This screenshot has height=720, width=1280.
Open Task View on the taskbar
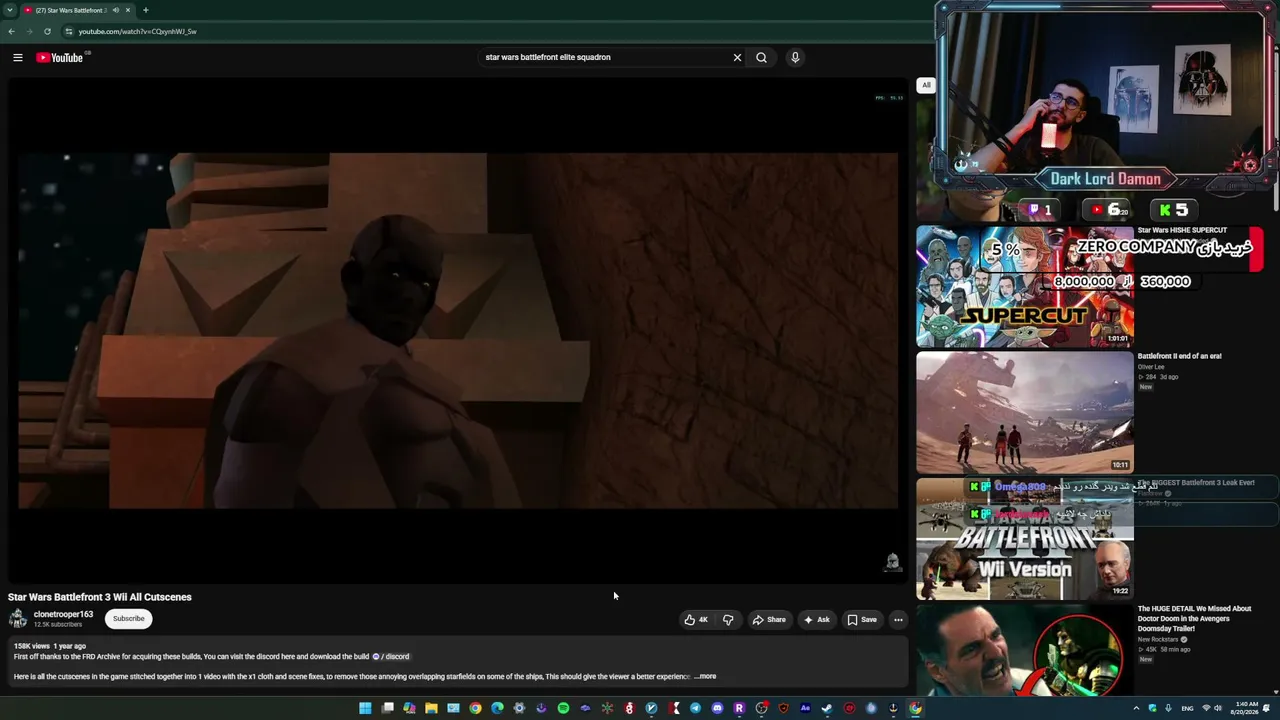point(387,708)
